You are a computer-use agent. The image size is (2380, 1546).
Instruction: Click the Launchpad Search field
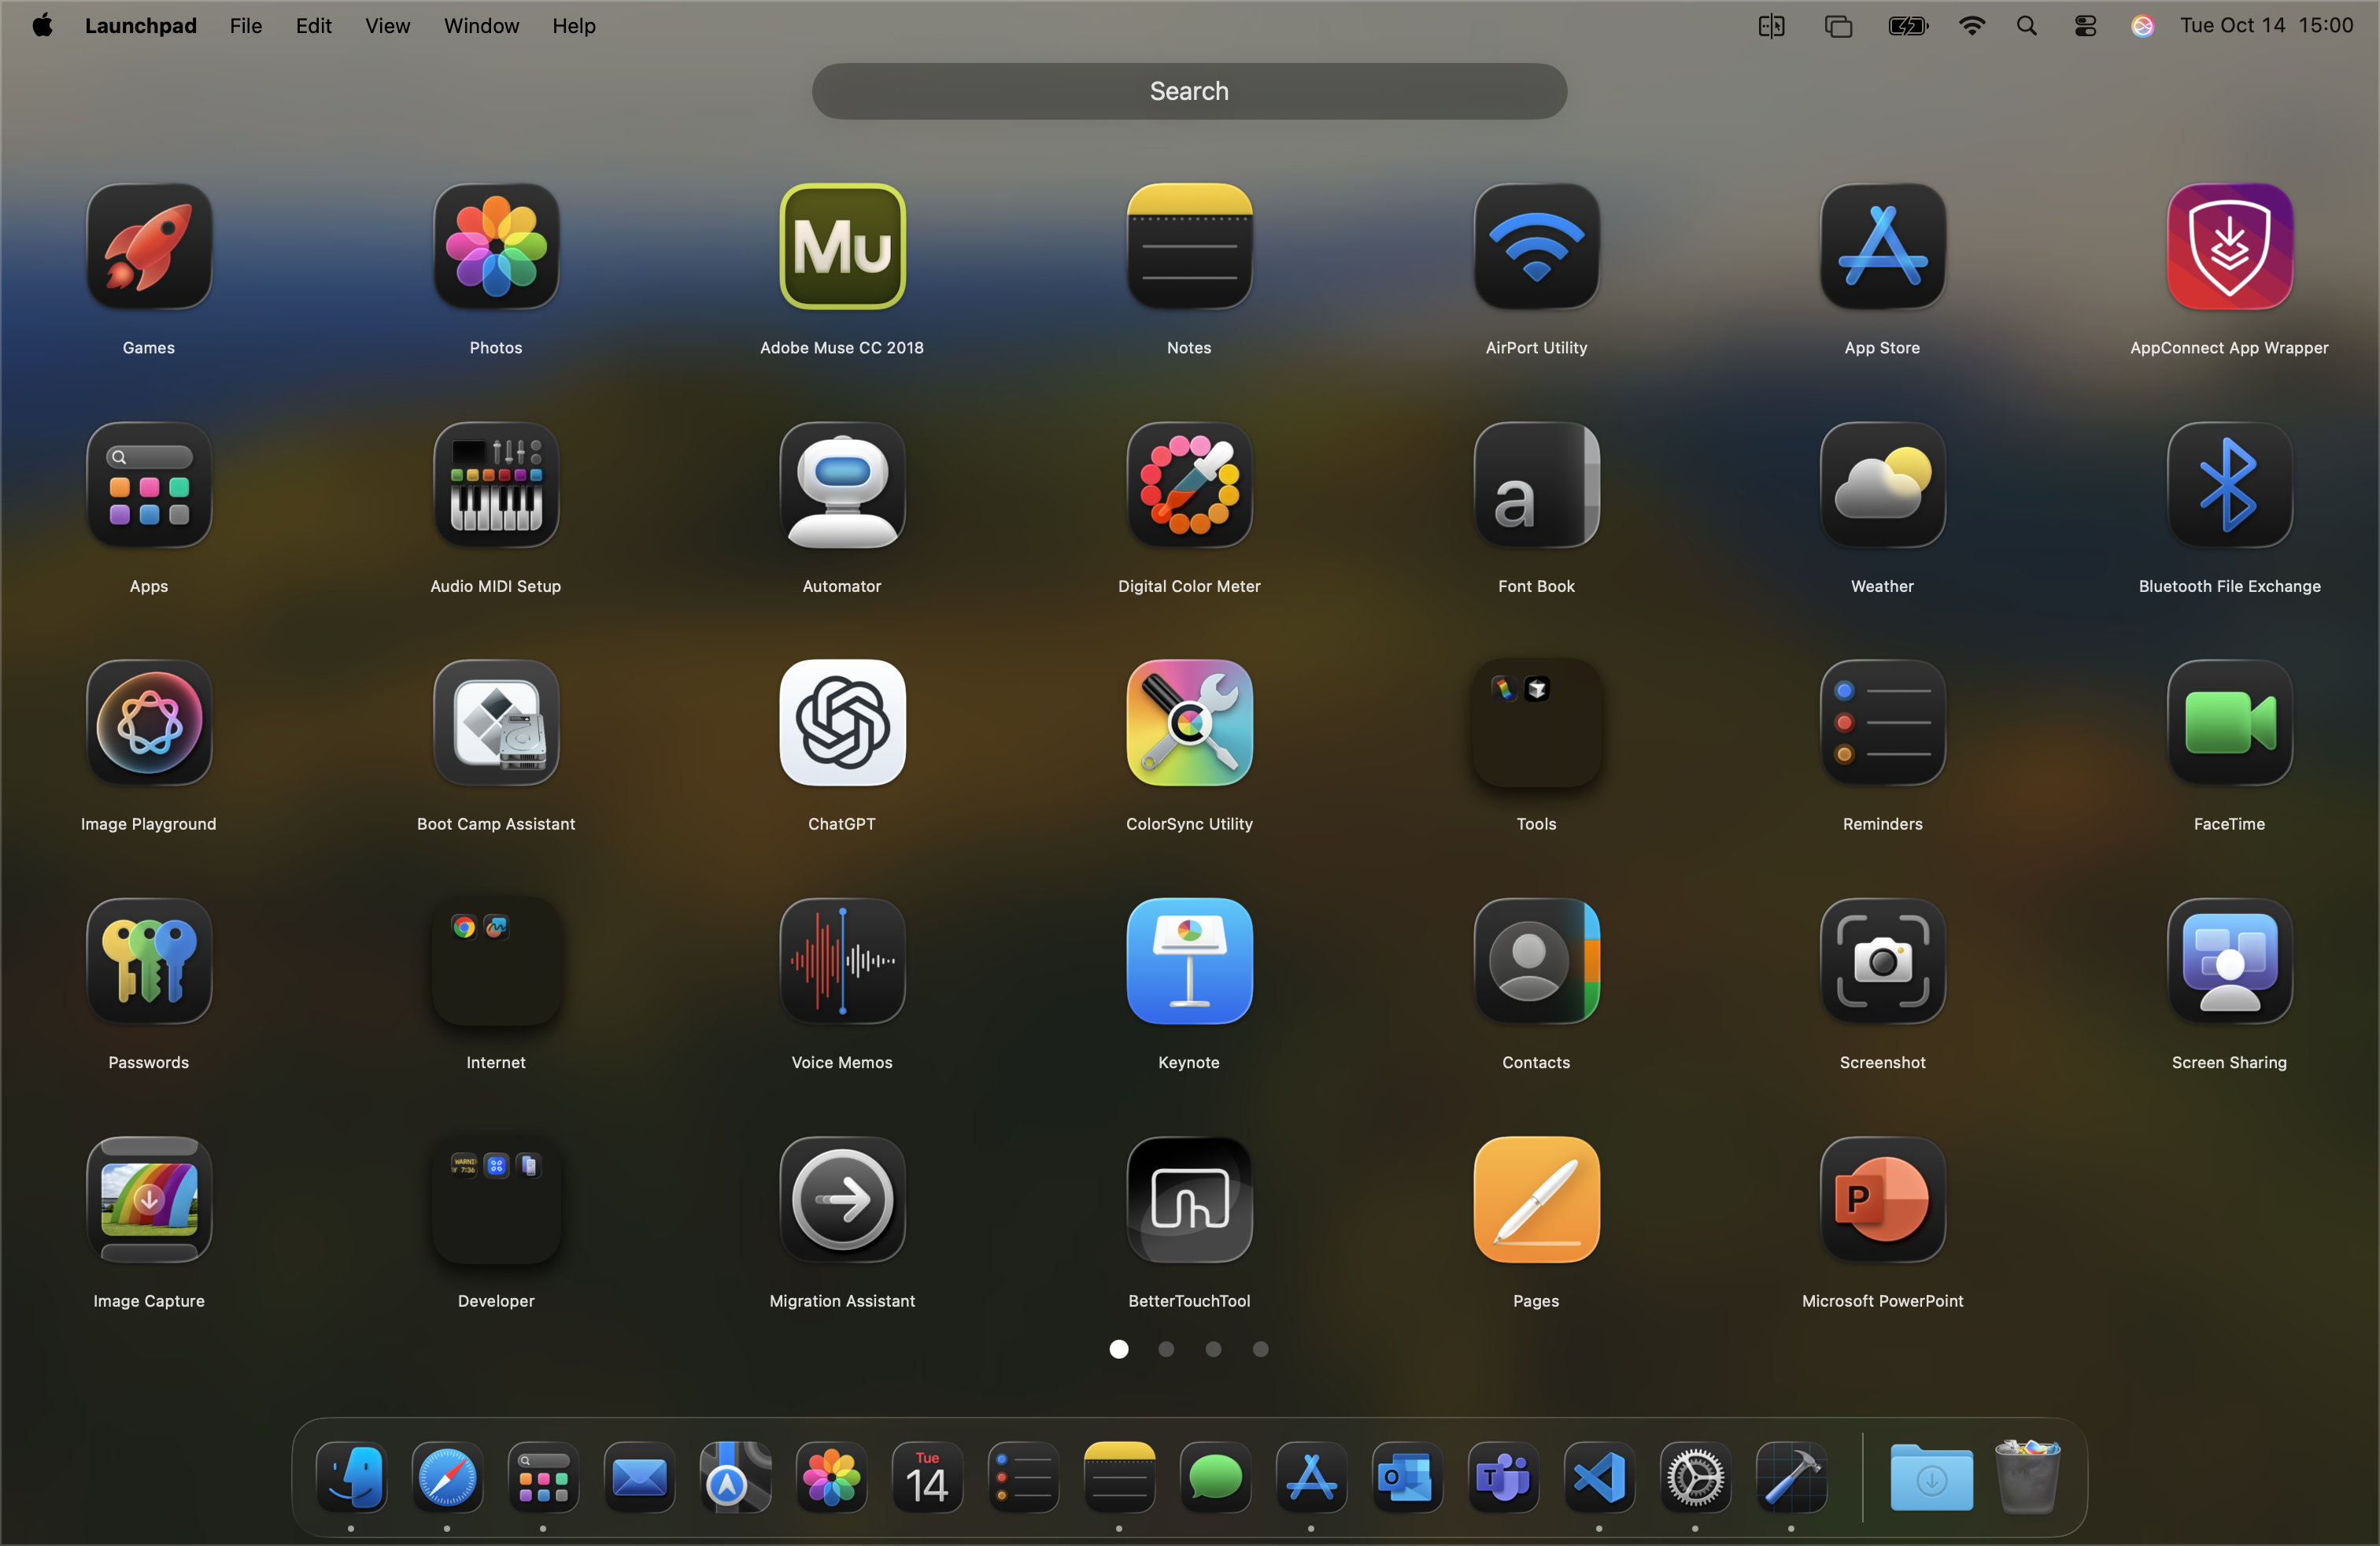(x=1189, y=91)
